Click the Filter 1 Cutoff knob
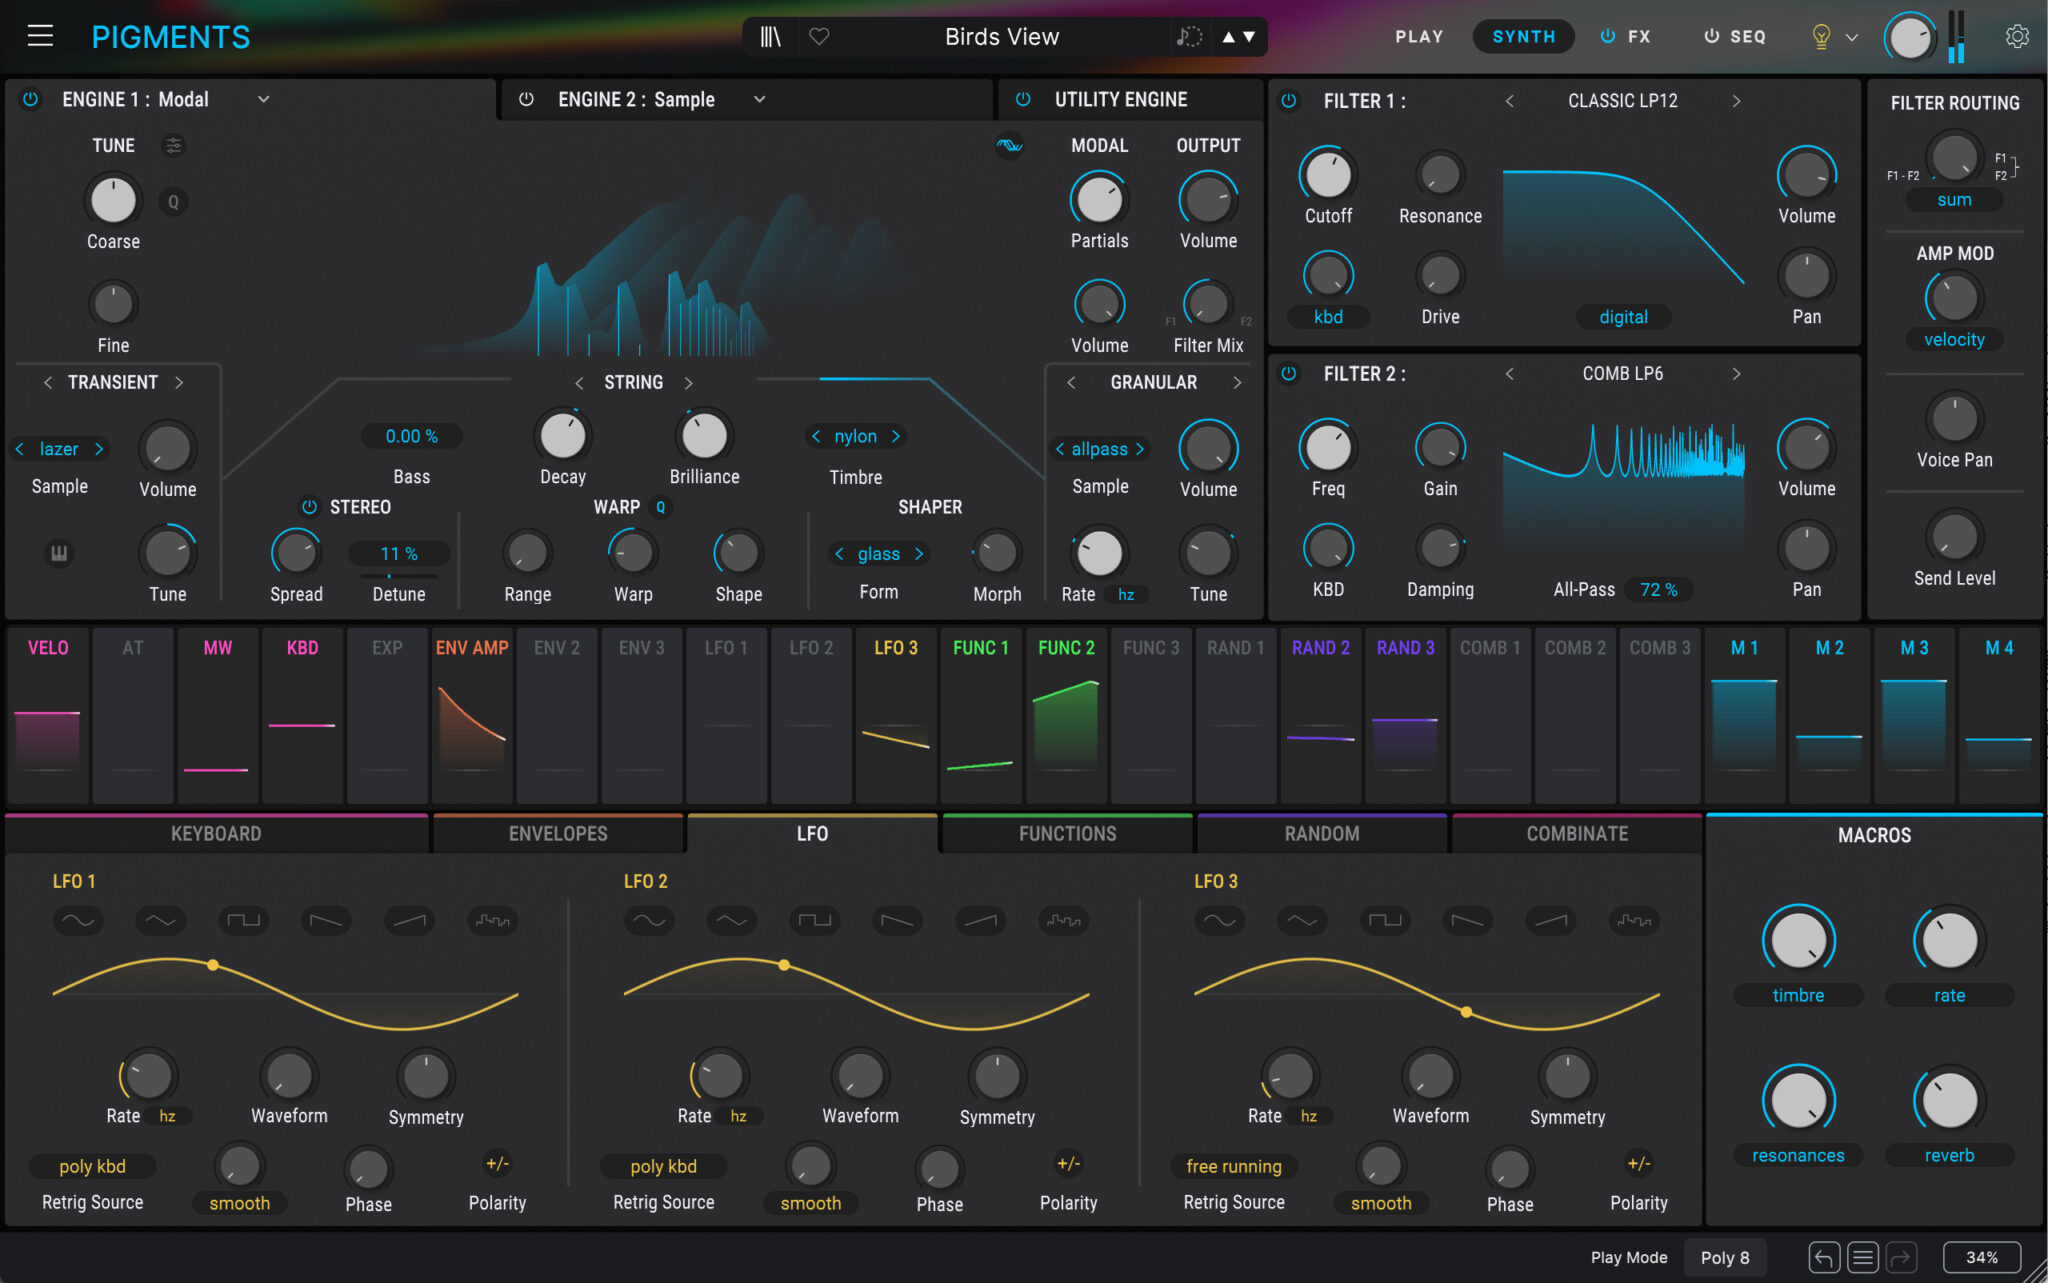 tap(1328, 176)
